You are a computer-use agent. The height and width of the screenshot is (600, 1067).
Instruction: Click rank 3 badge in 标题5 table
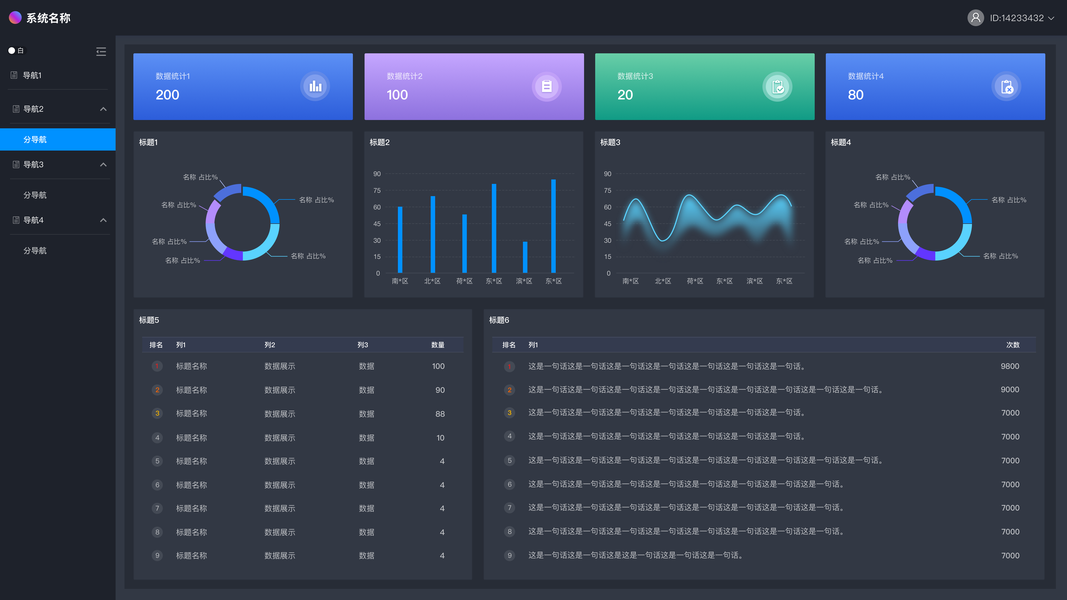point(157,414)
